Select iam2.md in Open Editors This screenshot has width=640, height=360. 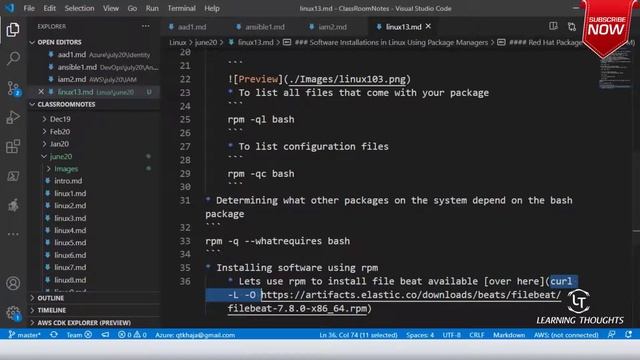tap(72, 79)
